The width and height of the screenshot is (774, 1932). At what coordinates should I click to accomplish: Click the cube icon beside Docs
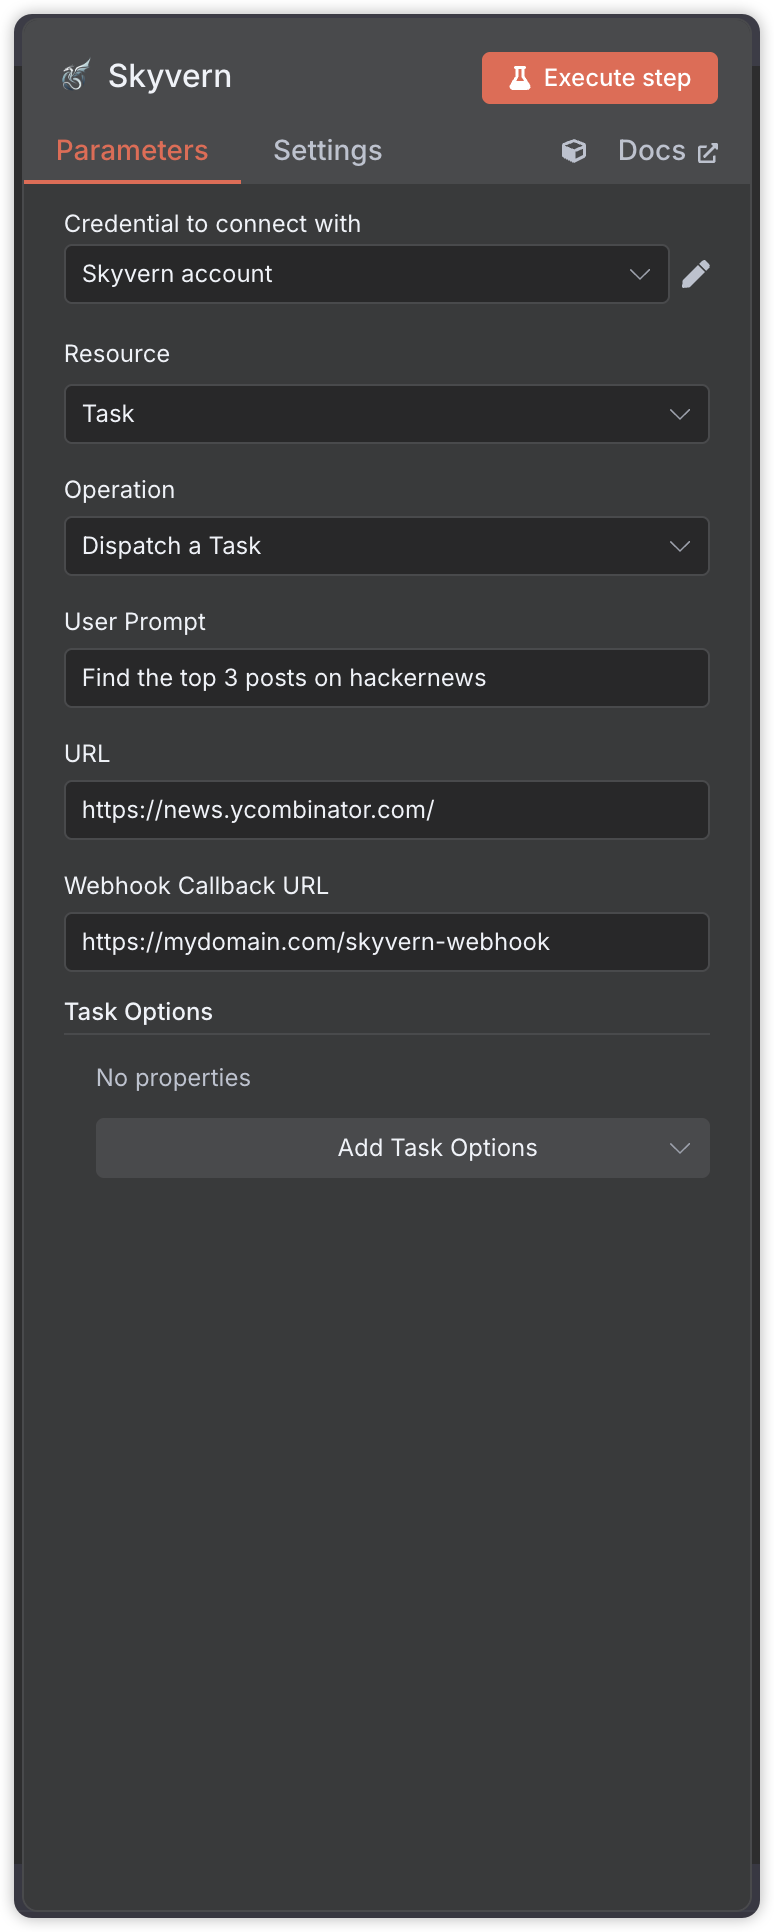(574, 151)
